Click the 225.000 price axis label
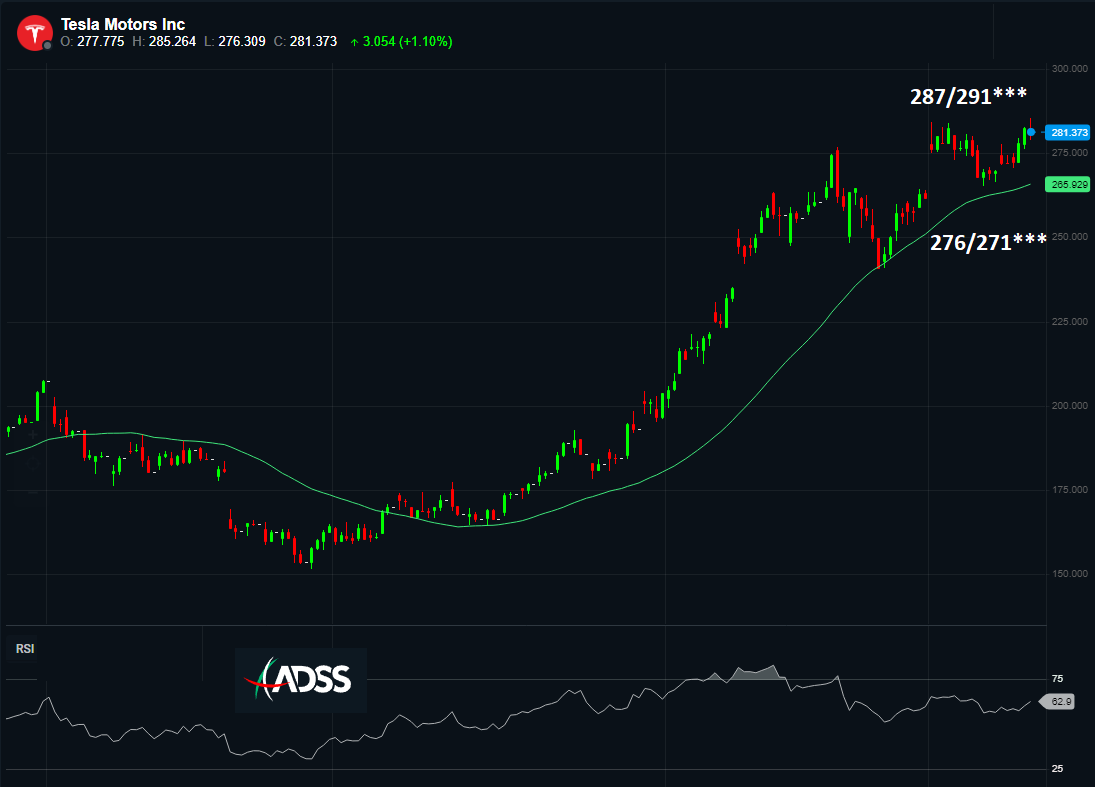Screen dimensions: 1095x787 coord(1070,321)
